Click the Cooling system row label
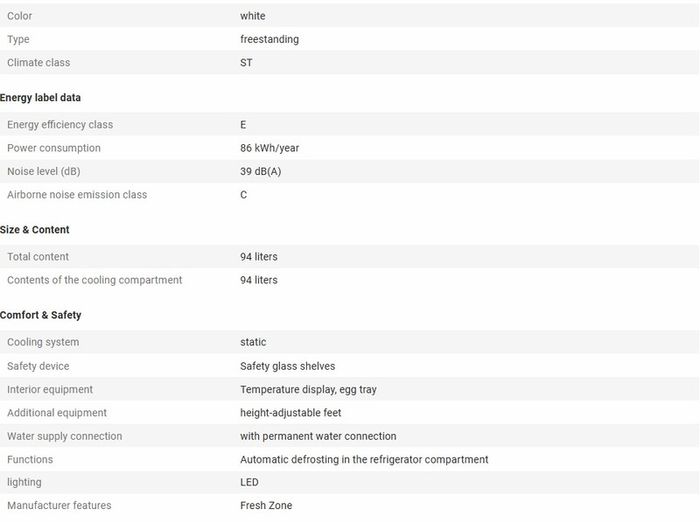The image size is (700, 522). (x=43, y=342)
